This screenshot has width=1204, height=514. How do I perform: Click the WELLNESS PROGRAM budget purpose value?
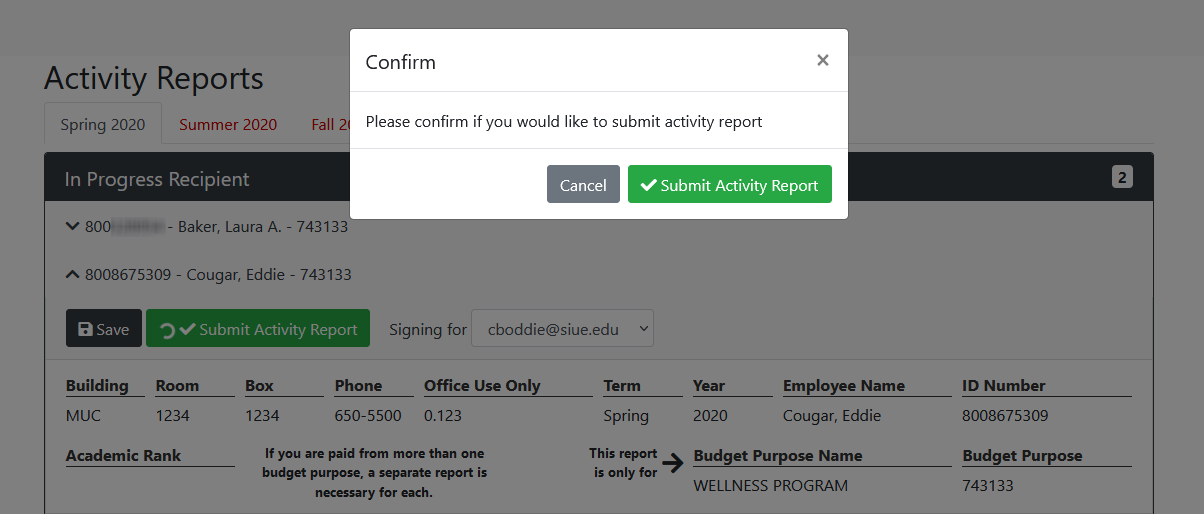[x=770, y=486]
